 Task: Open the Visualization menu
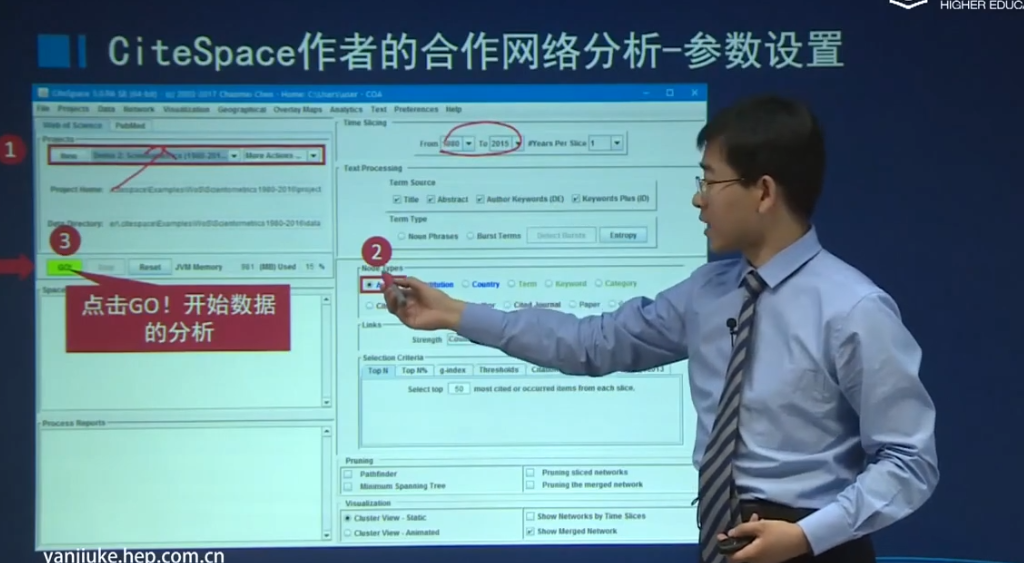186,109
